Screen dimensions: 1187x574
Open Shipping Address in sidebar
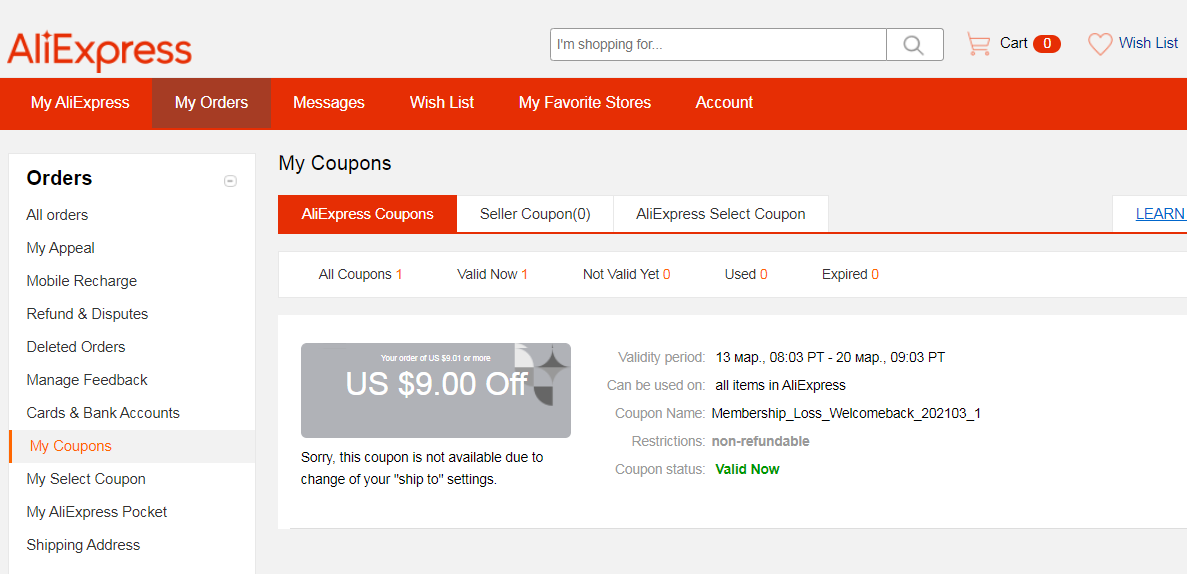(83, 544)
